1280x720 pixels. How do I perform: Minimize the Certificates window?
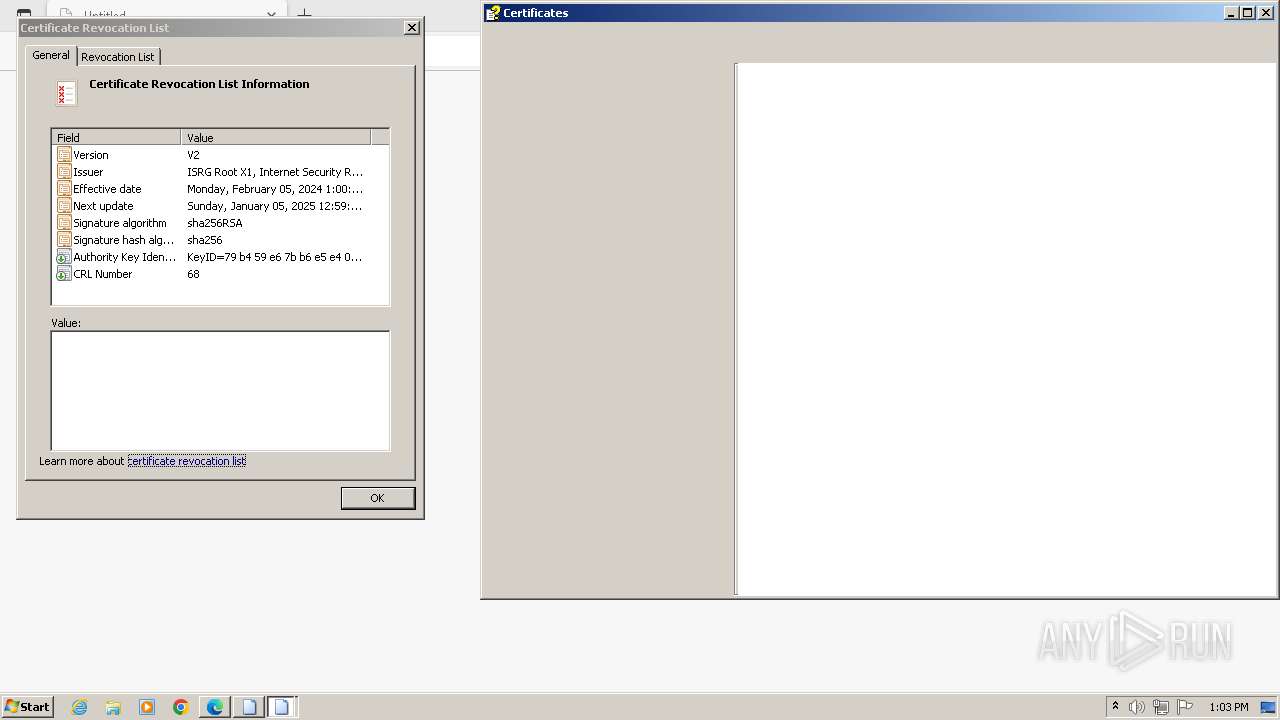click(1232, 13)
